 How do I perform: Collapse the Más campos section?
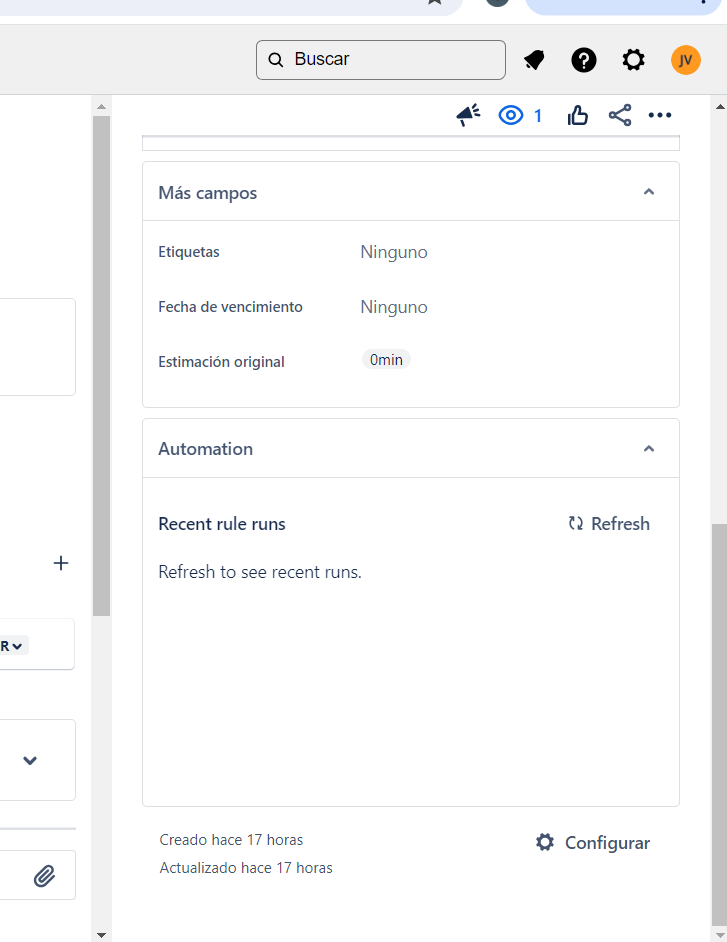point(648,192)
